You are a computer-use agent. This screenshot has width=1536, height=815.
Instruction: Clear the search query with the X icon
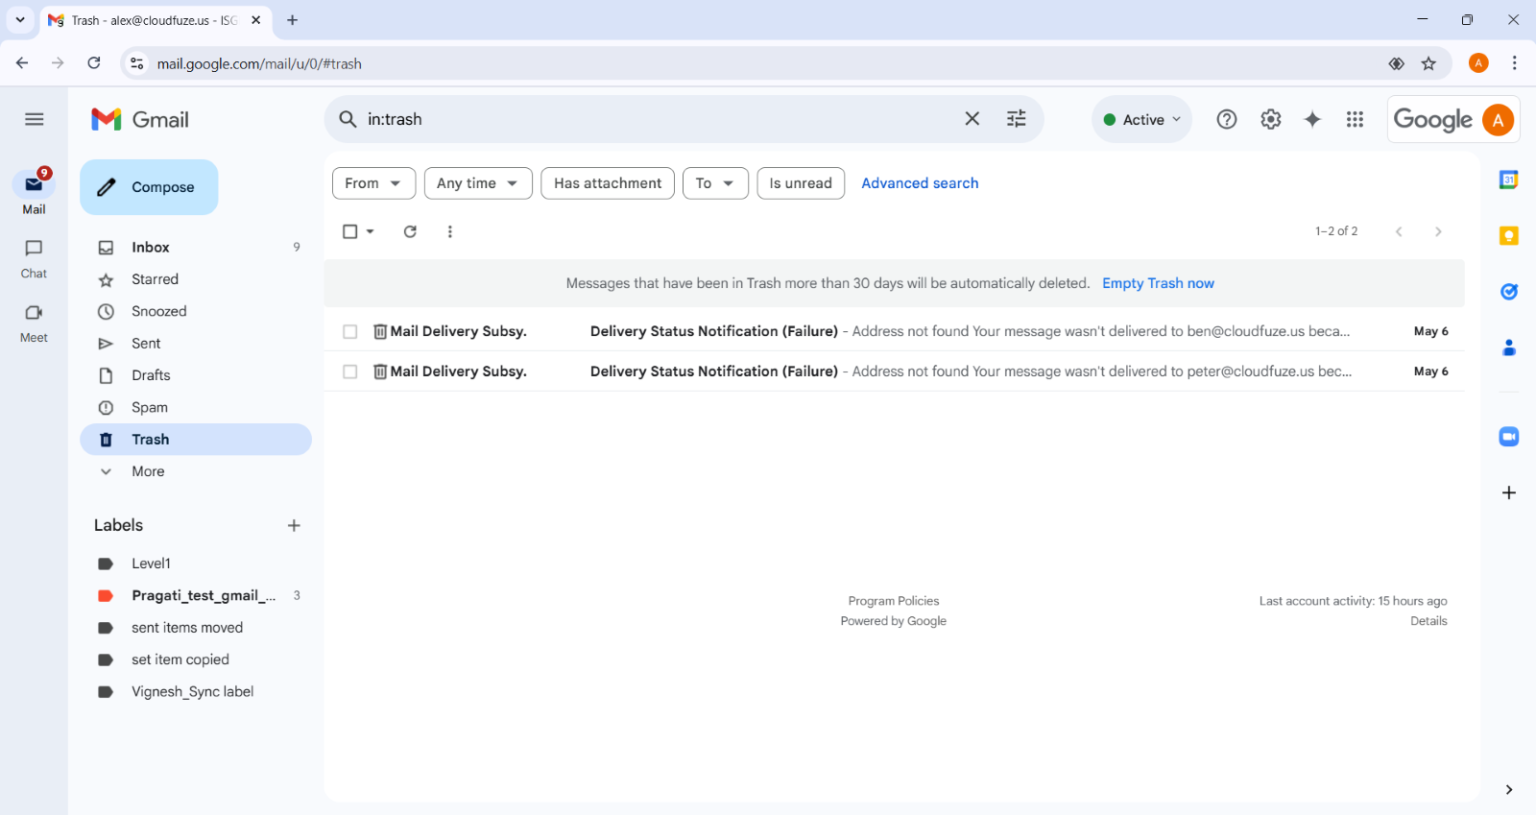(971, 118)
